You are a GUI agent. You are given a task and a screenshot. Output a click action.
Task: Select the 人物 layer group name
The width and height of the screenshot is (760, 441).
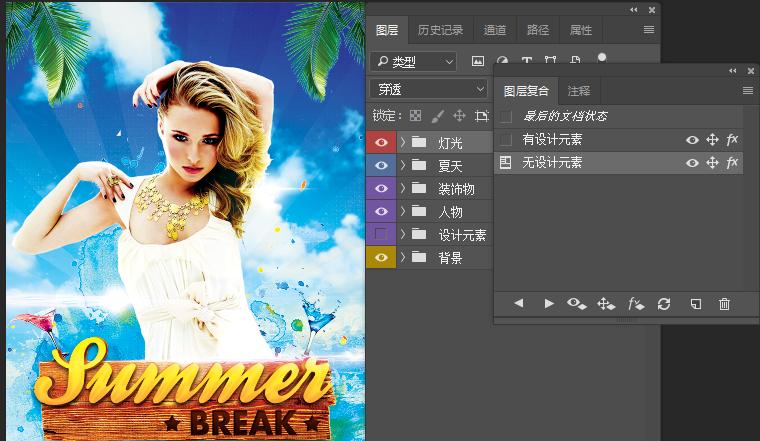pos(450,212)
